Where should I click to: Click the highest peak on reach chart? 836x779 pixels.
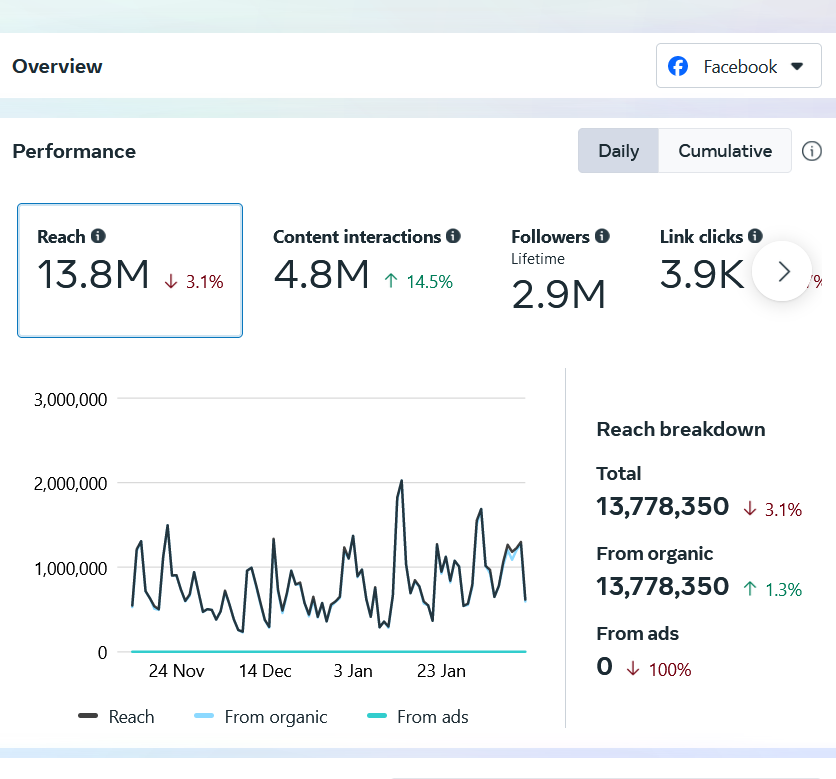pyautogui.click(x=401, y=481)
